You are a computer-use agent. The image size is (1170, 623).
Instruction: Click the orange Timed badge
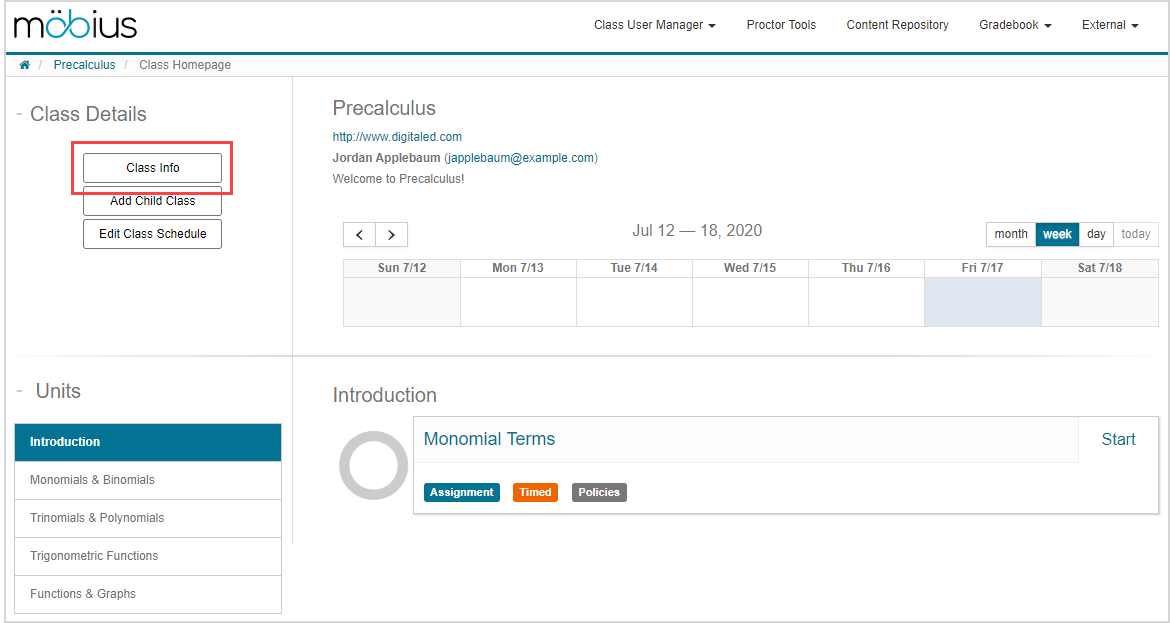click(x=535, y=492)
